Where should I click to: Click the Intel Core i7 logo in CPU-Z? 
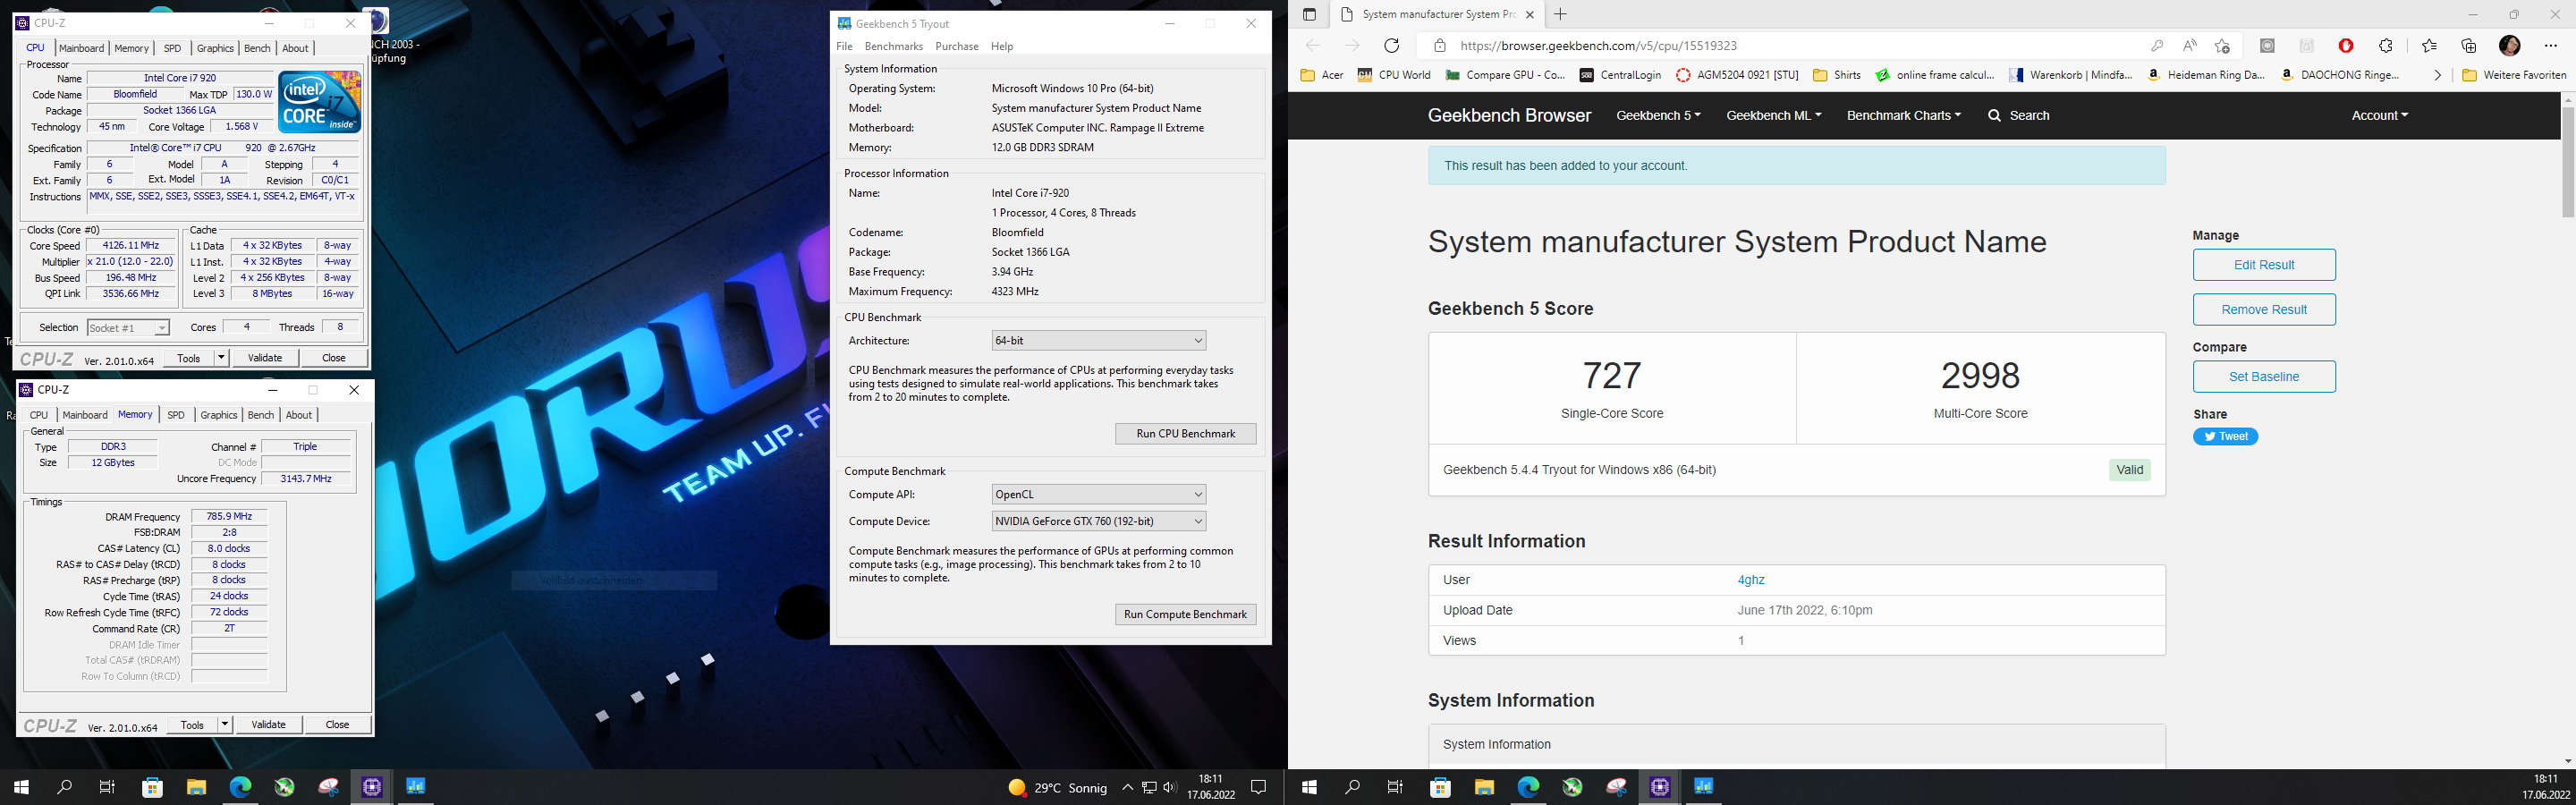click(319, 102)
